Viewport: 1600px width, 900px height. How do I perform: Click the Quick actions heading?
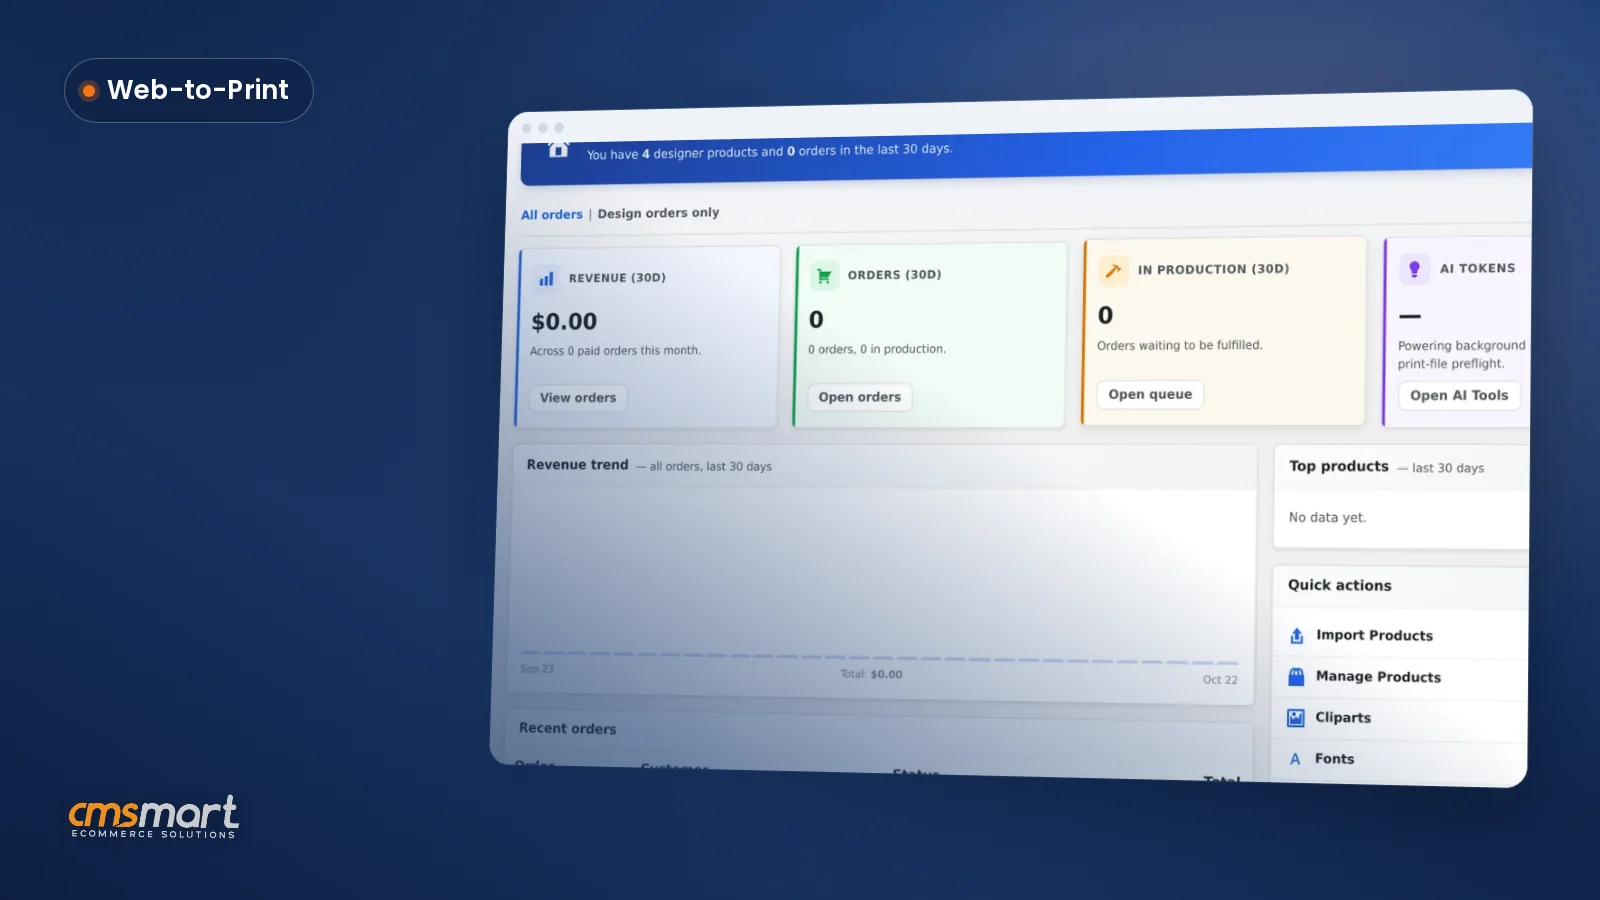[x=1340, y=586]
